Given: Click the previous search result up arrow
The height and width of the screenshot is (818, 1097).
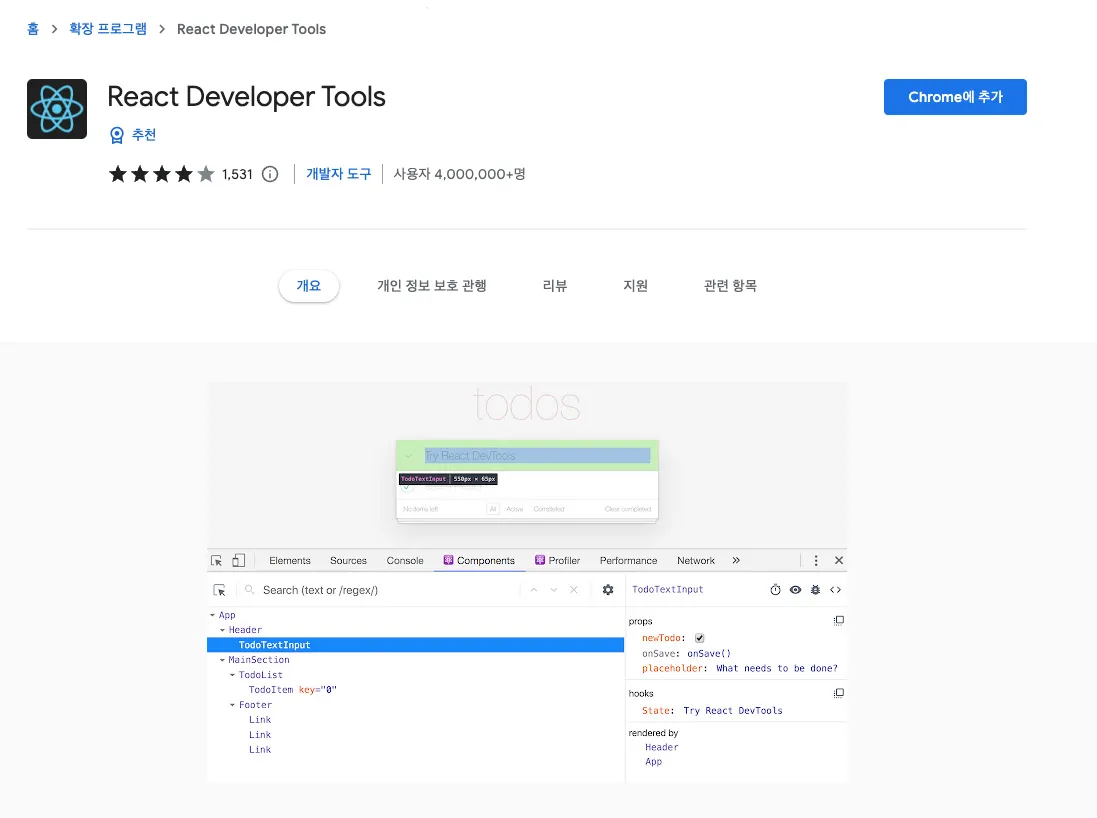Looking at the screenshot, I should (534, 590).
